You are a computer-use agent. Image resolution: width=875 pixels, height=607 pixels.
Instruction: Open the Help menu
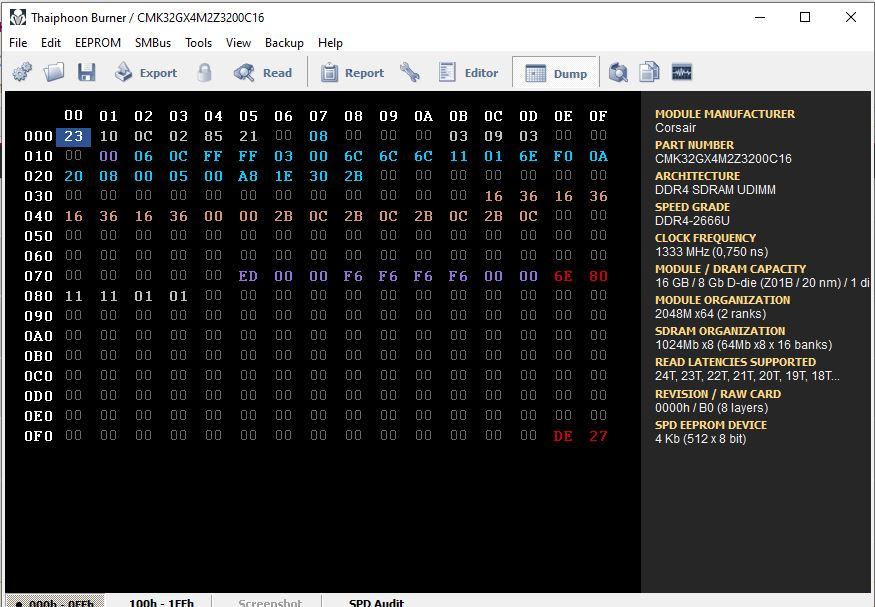point(330,43)
